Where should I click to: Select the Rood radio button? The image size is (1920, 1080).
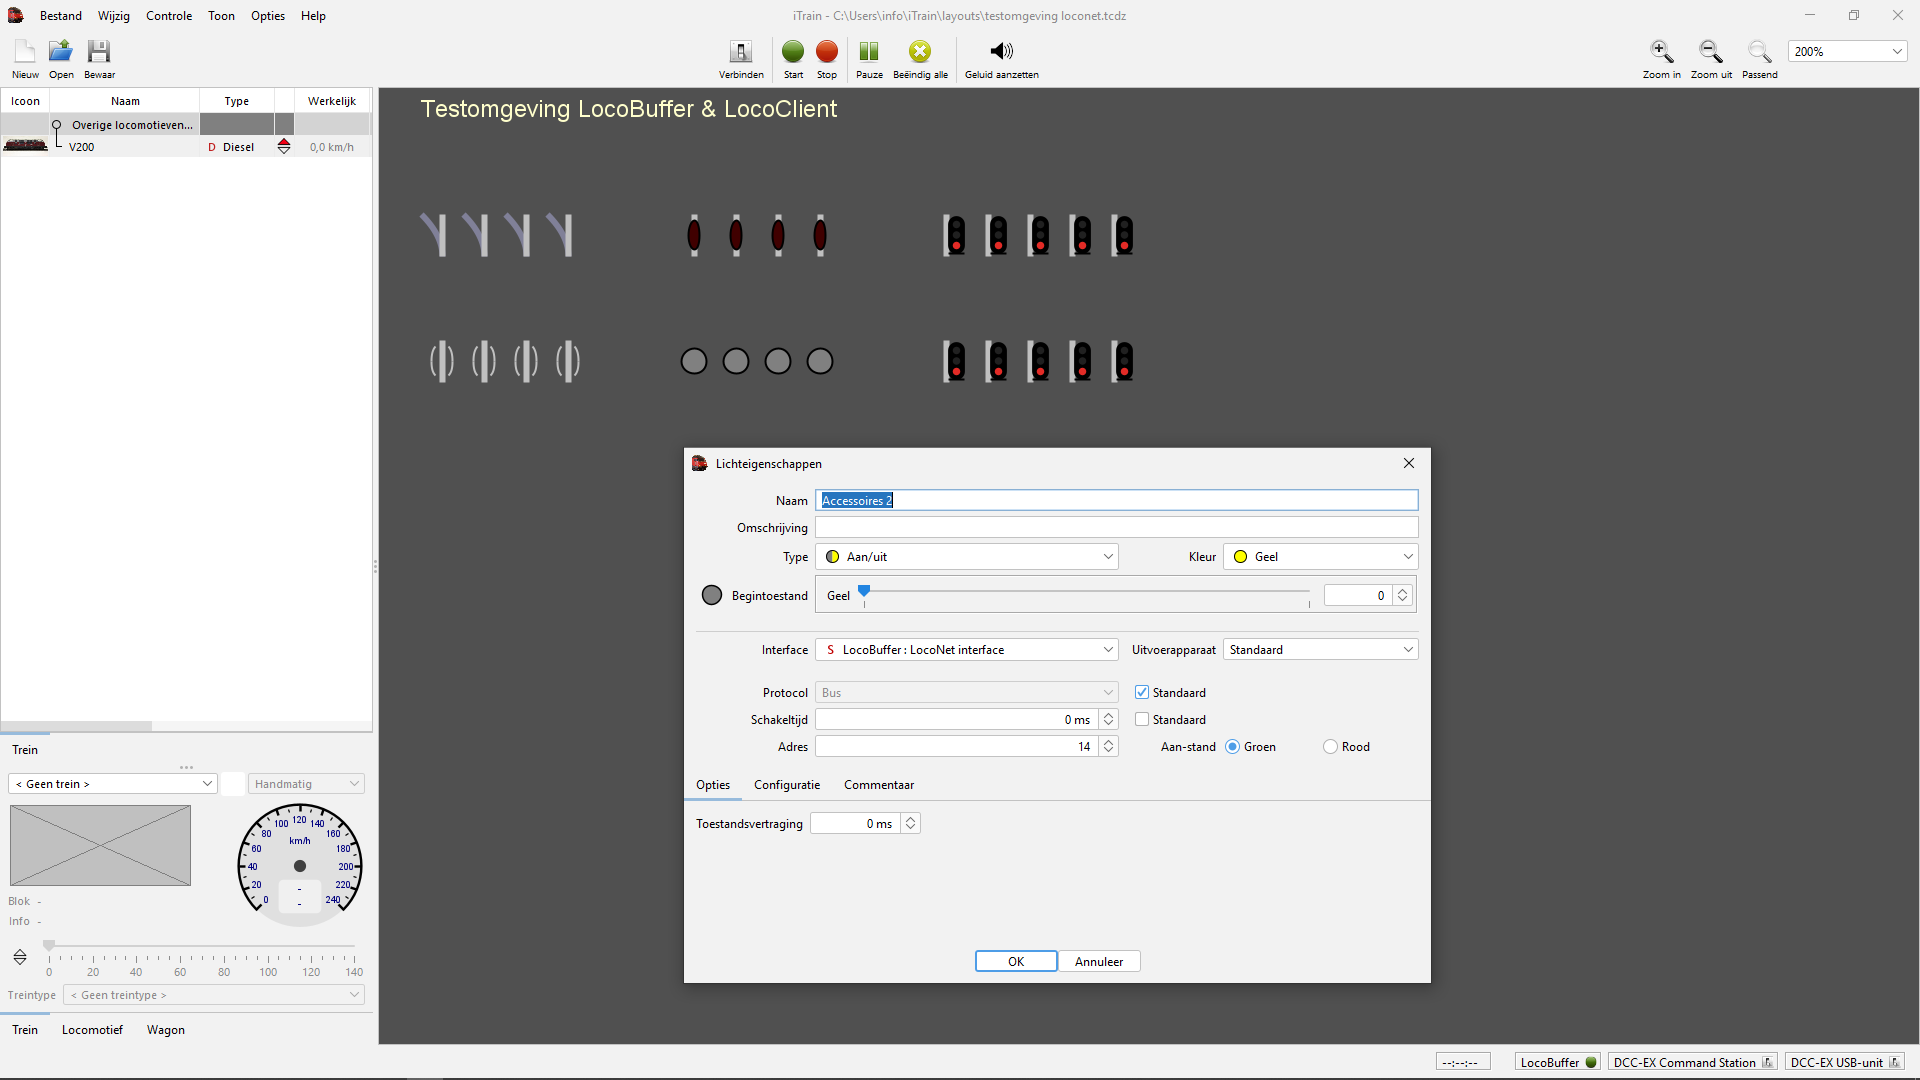point(1330,746)
